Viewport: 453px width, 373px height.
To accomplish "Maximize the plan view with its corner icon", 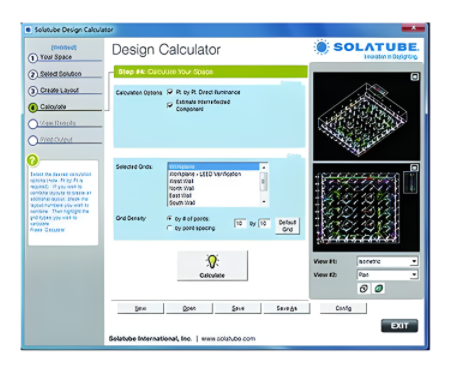I will (x=414, y=168).
